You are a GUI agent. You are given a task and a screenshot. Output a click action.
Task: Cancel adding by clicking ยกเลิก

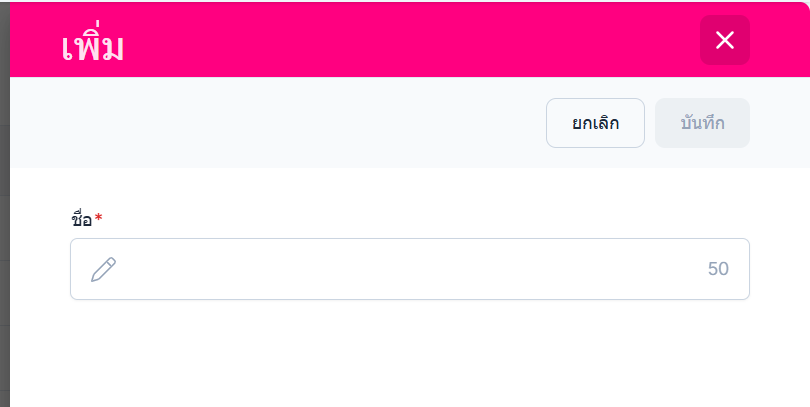(595, 123)
